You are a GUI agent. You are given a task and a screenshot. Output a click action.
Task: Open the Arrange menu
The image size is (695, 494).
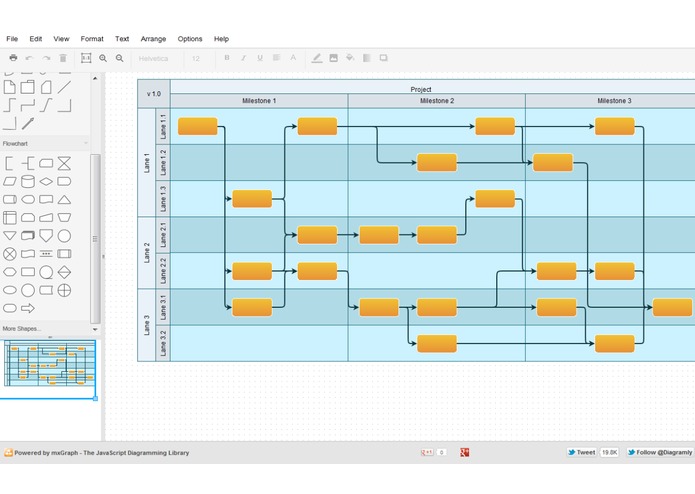click(153, 39)
